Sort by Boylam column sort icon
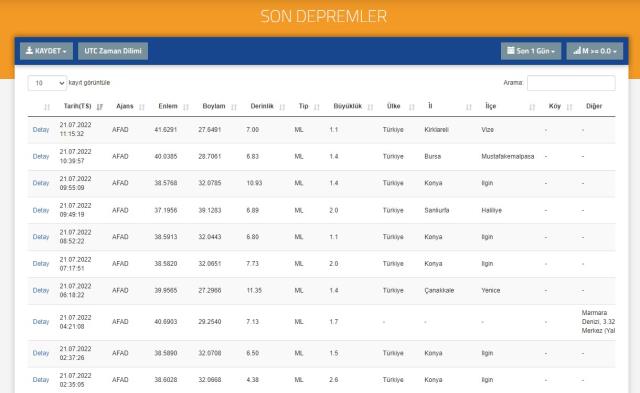 coord(233,107)
